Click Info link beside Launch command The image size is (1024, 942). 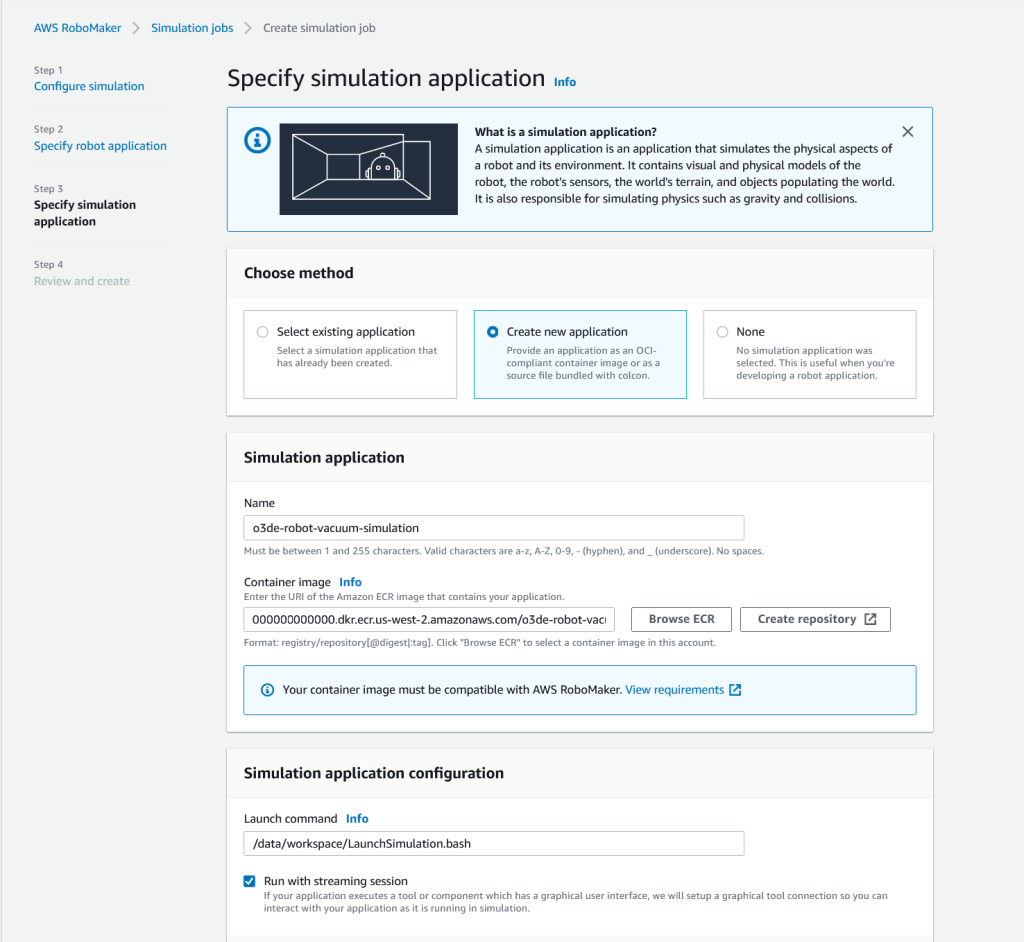coord(357,819)
